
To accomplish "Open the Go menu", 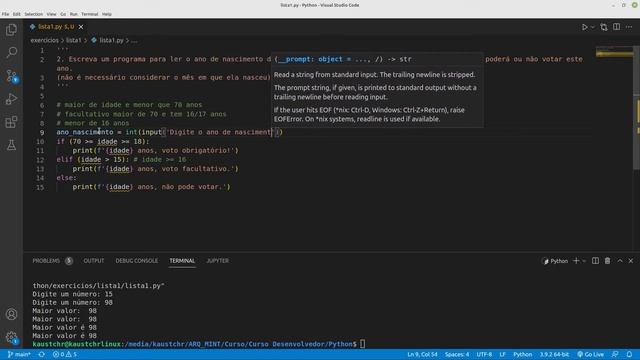I will point(63,14).
